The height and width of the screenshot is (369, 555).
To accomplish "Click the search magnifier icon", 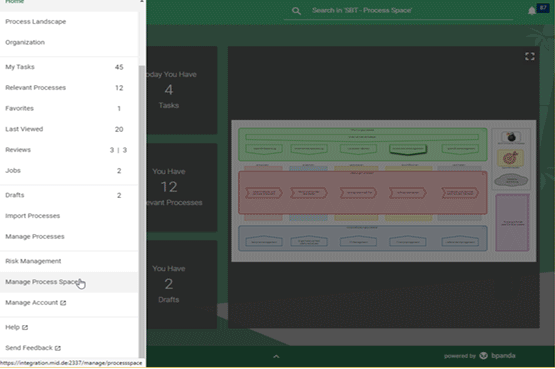I will click(x=296, y=11).
